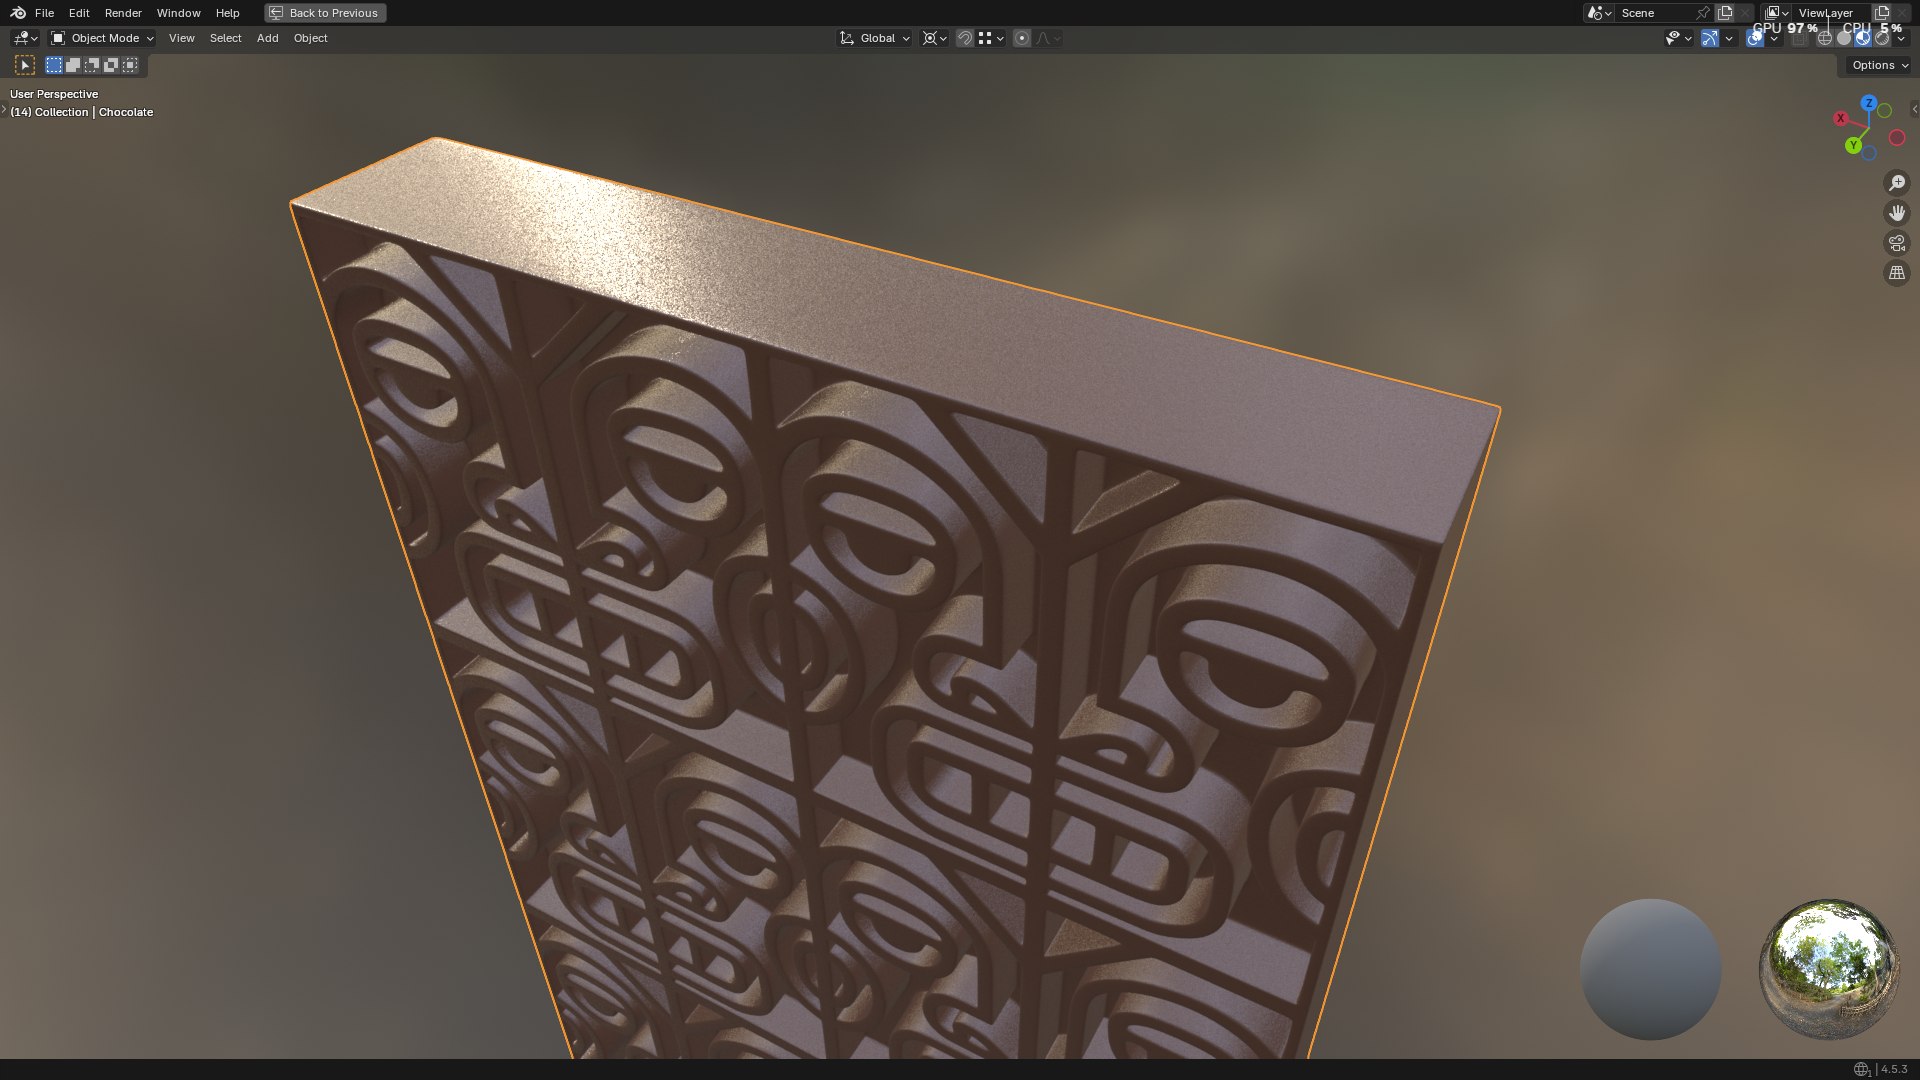Choose Extend existing selection mode
Screen dimensions: 1920x1080
coord(73,65)
